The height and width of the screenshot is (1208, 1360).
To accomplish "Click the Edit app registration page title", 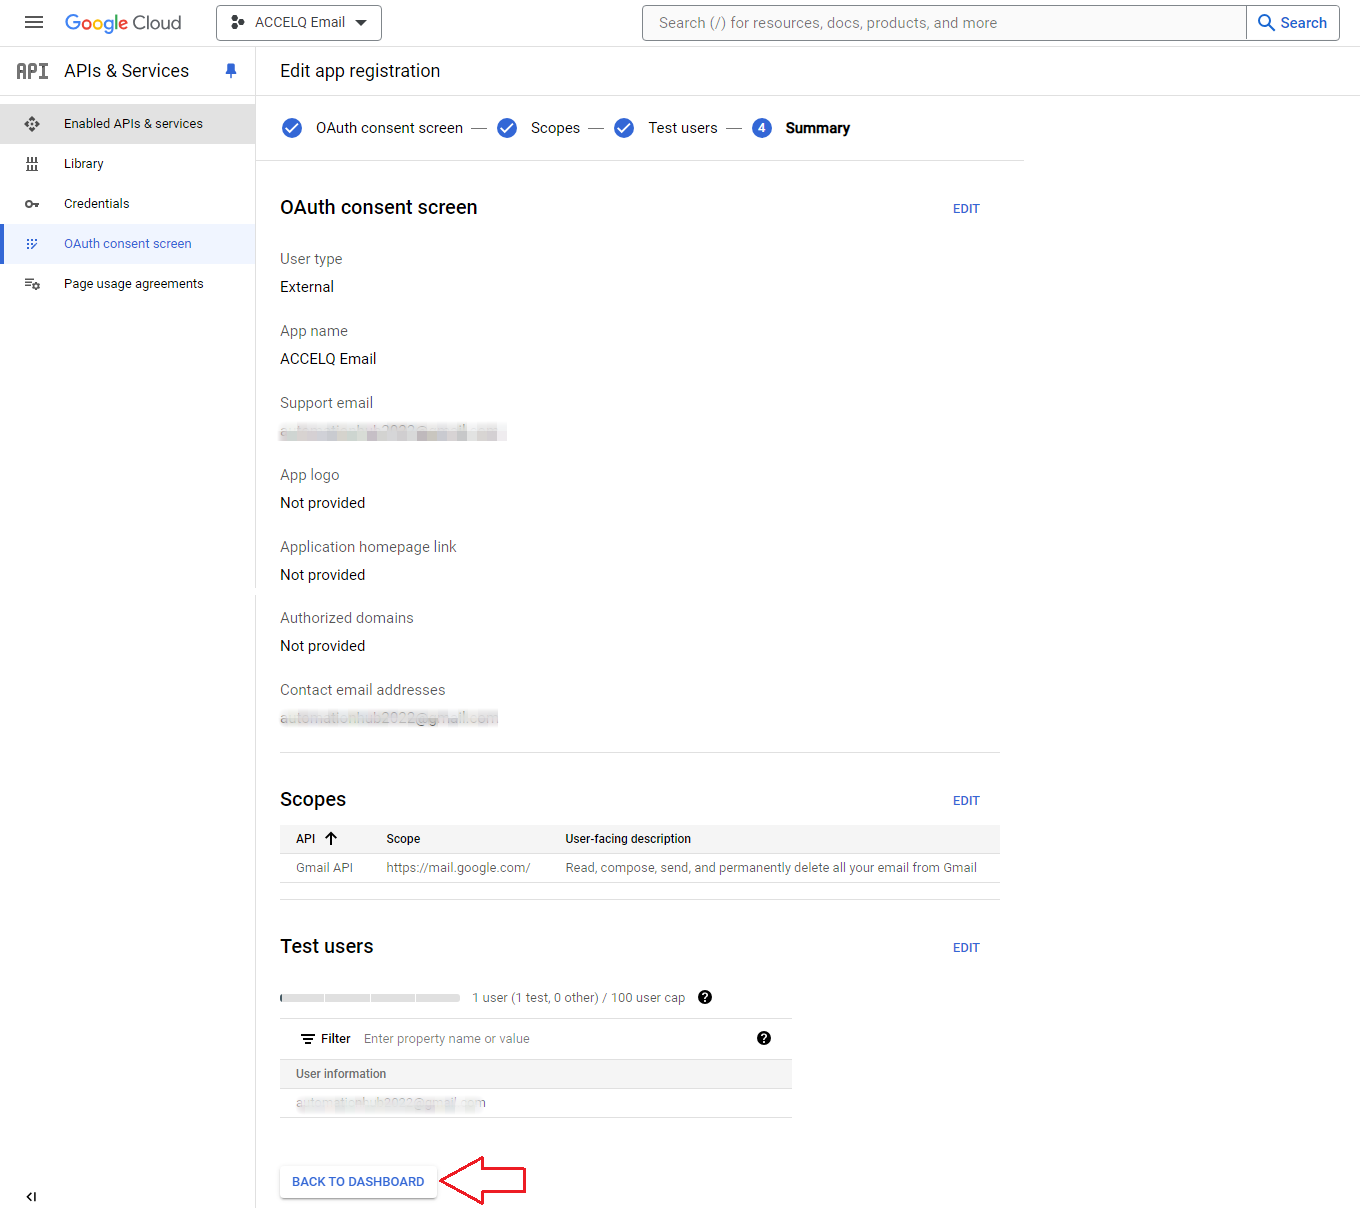I will click(x=360, y=71).
